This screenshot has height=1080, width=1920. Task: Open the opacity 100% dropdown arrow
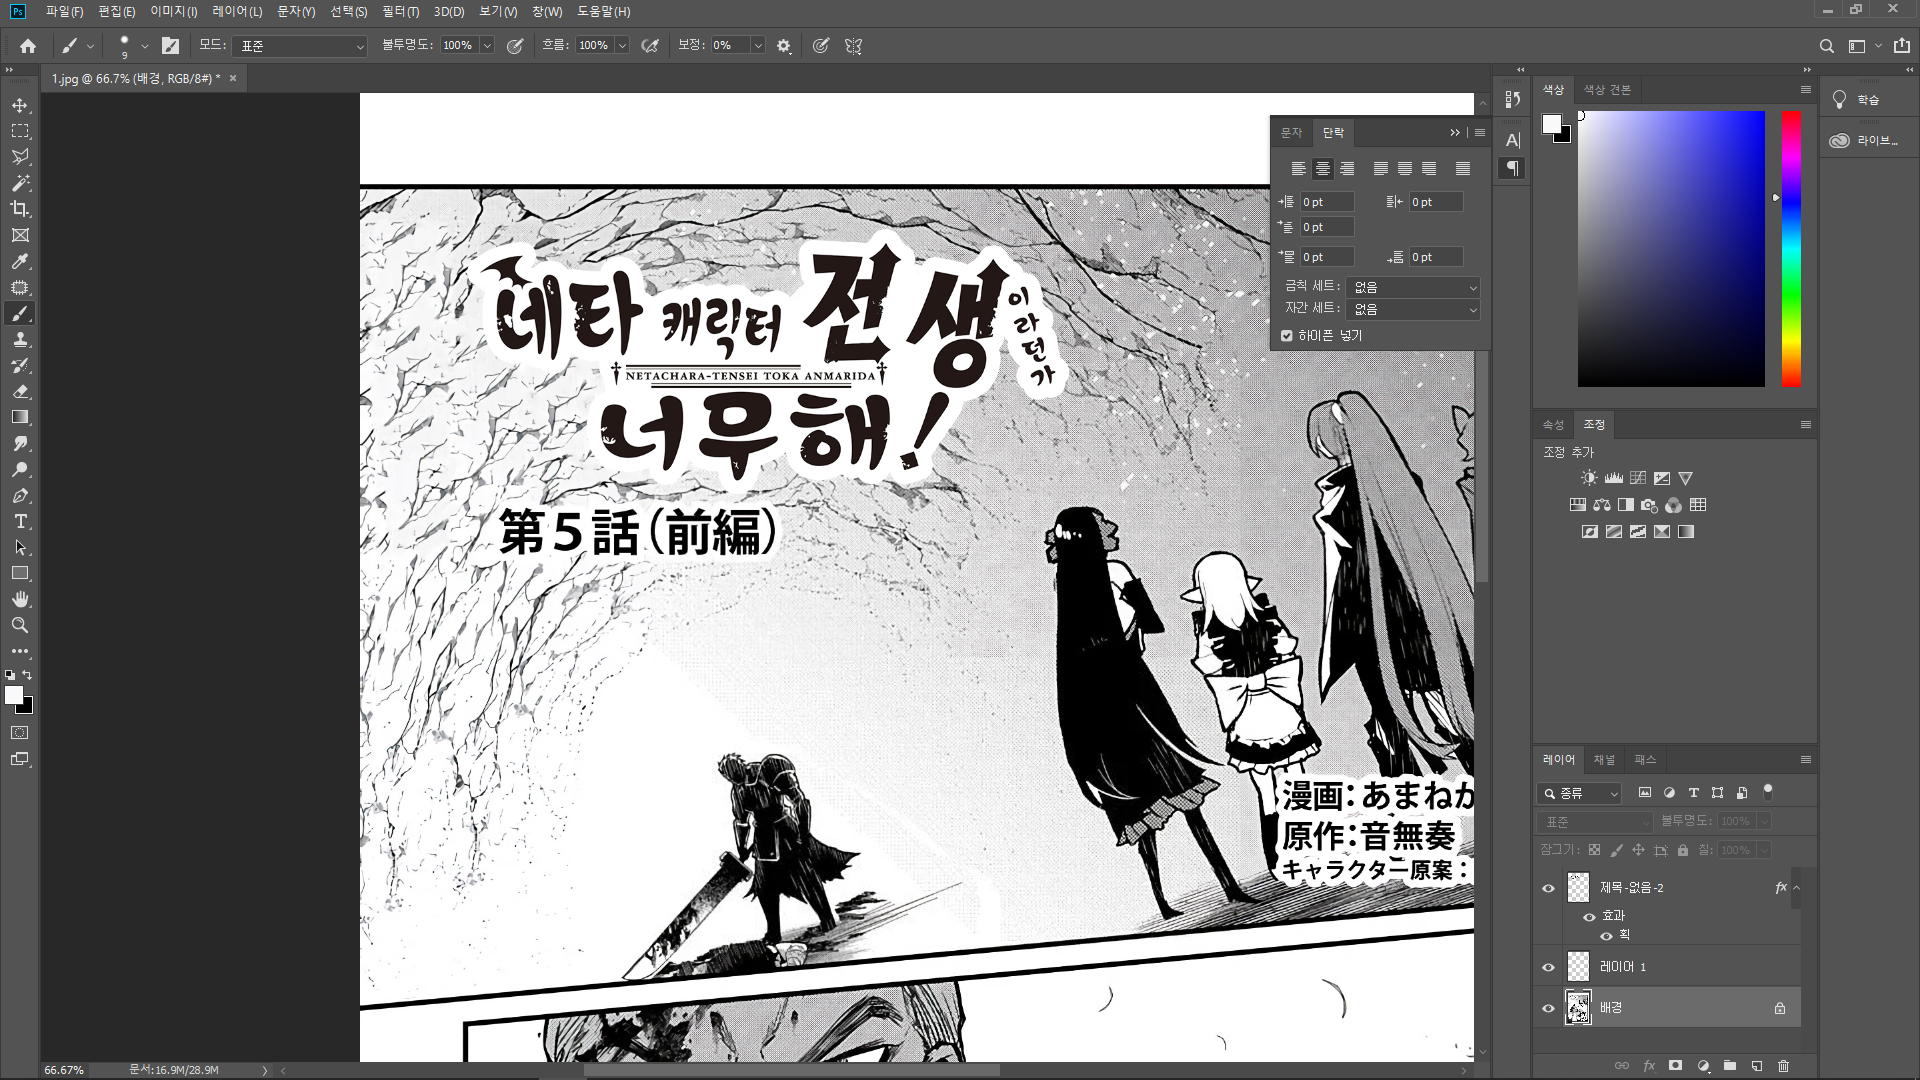pyautogui.click(x=487, y=46)
